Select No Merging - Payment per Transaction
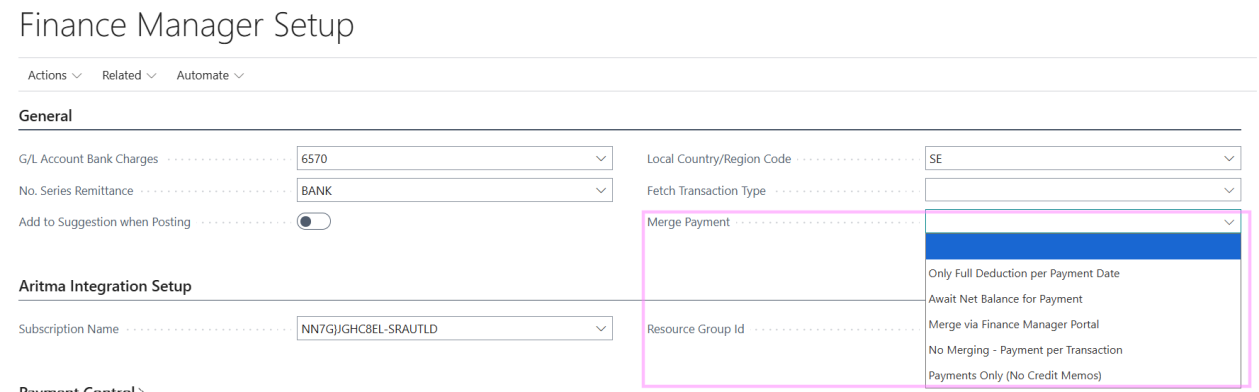This screenshot has height=392, width=1259. coord(1083,350)
